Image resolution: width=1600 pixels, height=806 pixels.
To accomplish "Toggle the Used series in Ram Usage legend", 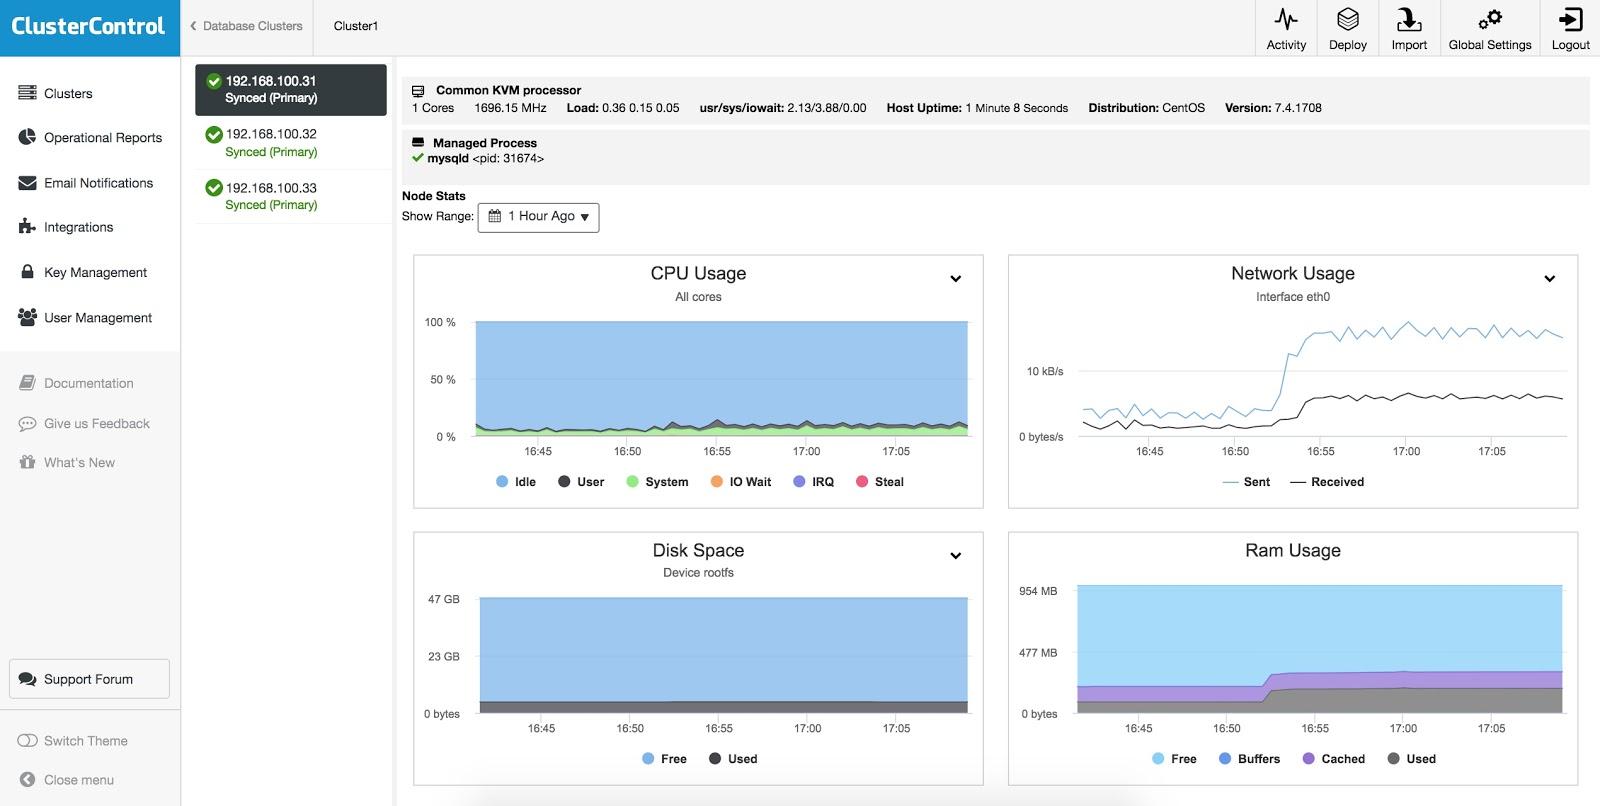I will pyautogui.click(x=1411, y=759).
